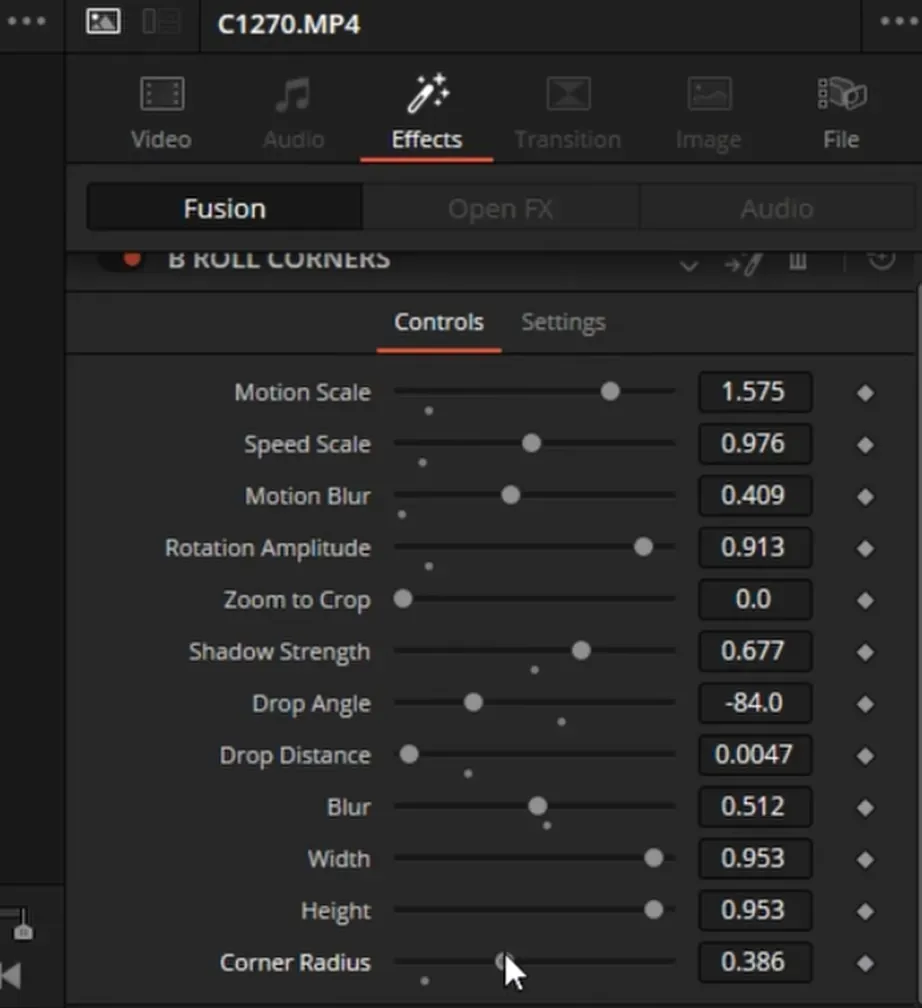Select the Fusion effects sub-tab
The image size is (922, 1008).
[225, 208]
